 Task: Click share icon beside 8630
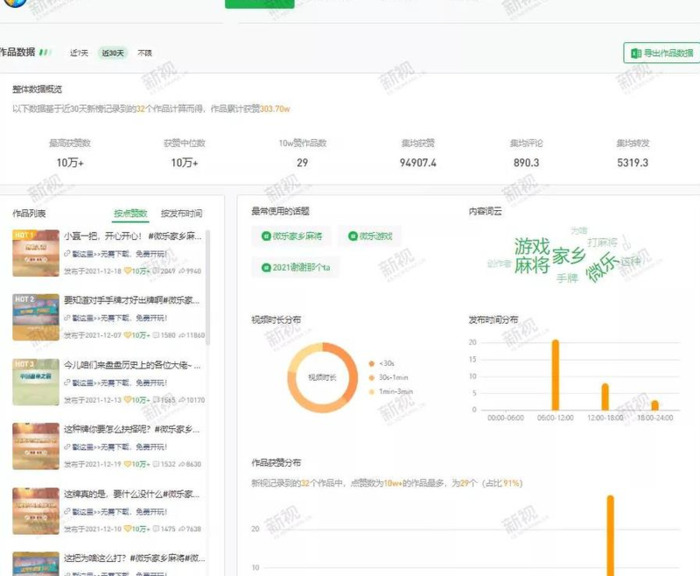[x=182, y=464]
